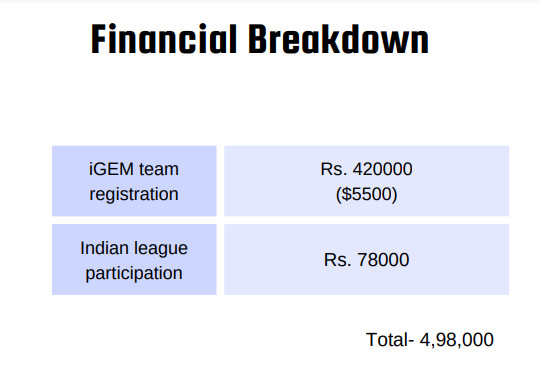Click the Rs. prefix before 420000
Image resolution: width=541 pixels, height=390 pixels.
(x=334, y=169)
